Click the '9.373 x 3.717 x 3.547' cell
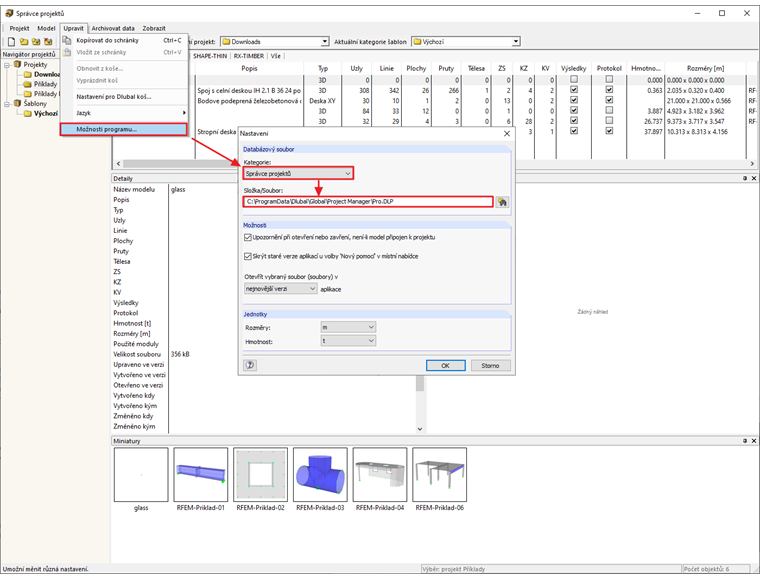 pos(705,121)
